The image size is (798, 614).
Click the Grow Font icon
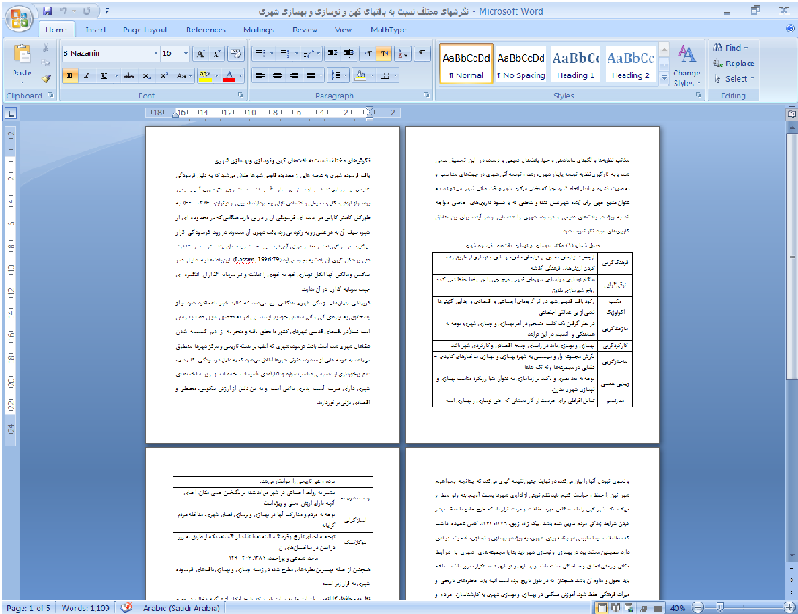tap(201, 53)
